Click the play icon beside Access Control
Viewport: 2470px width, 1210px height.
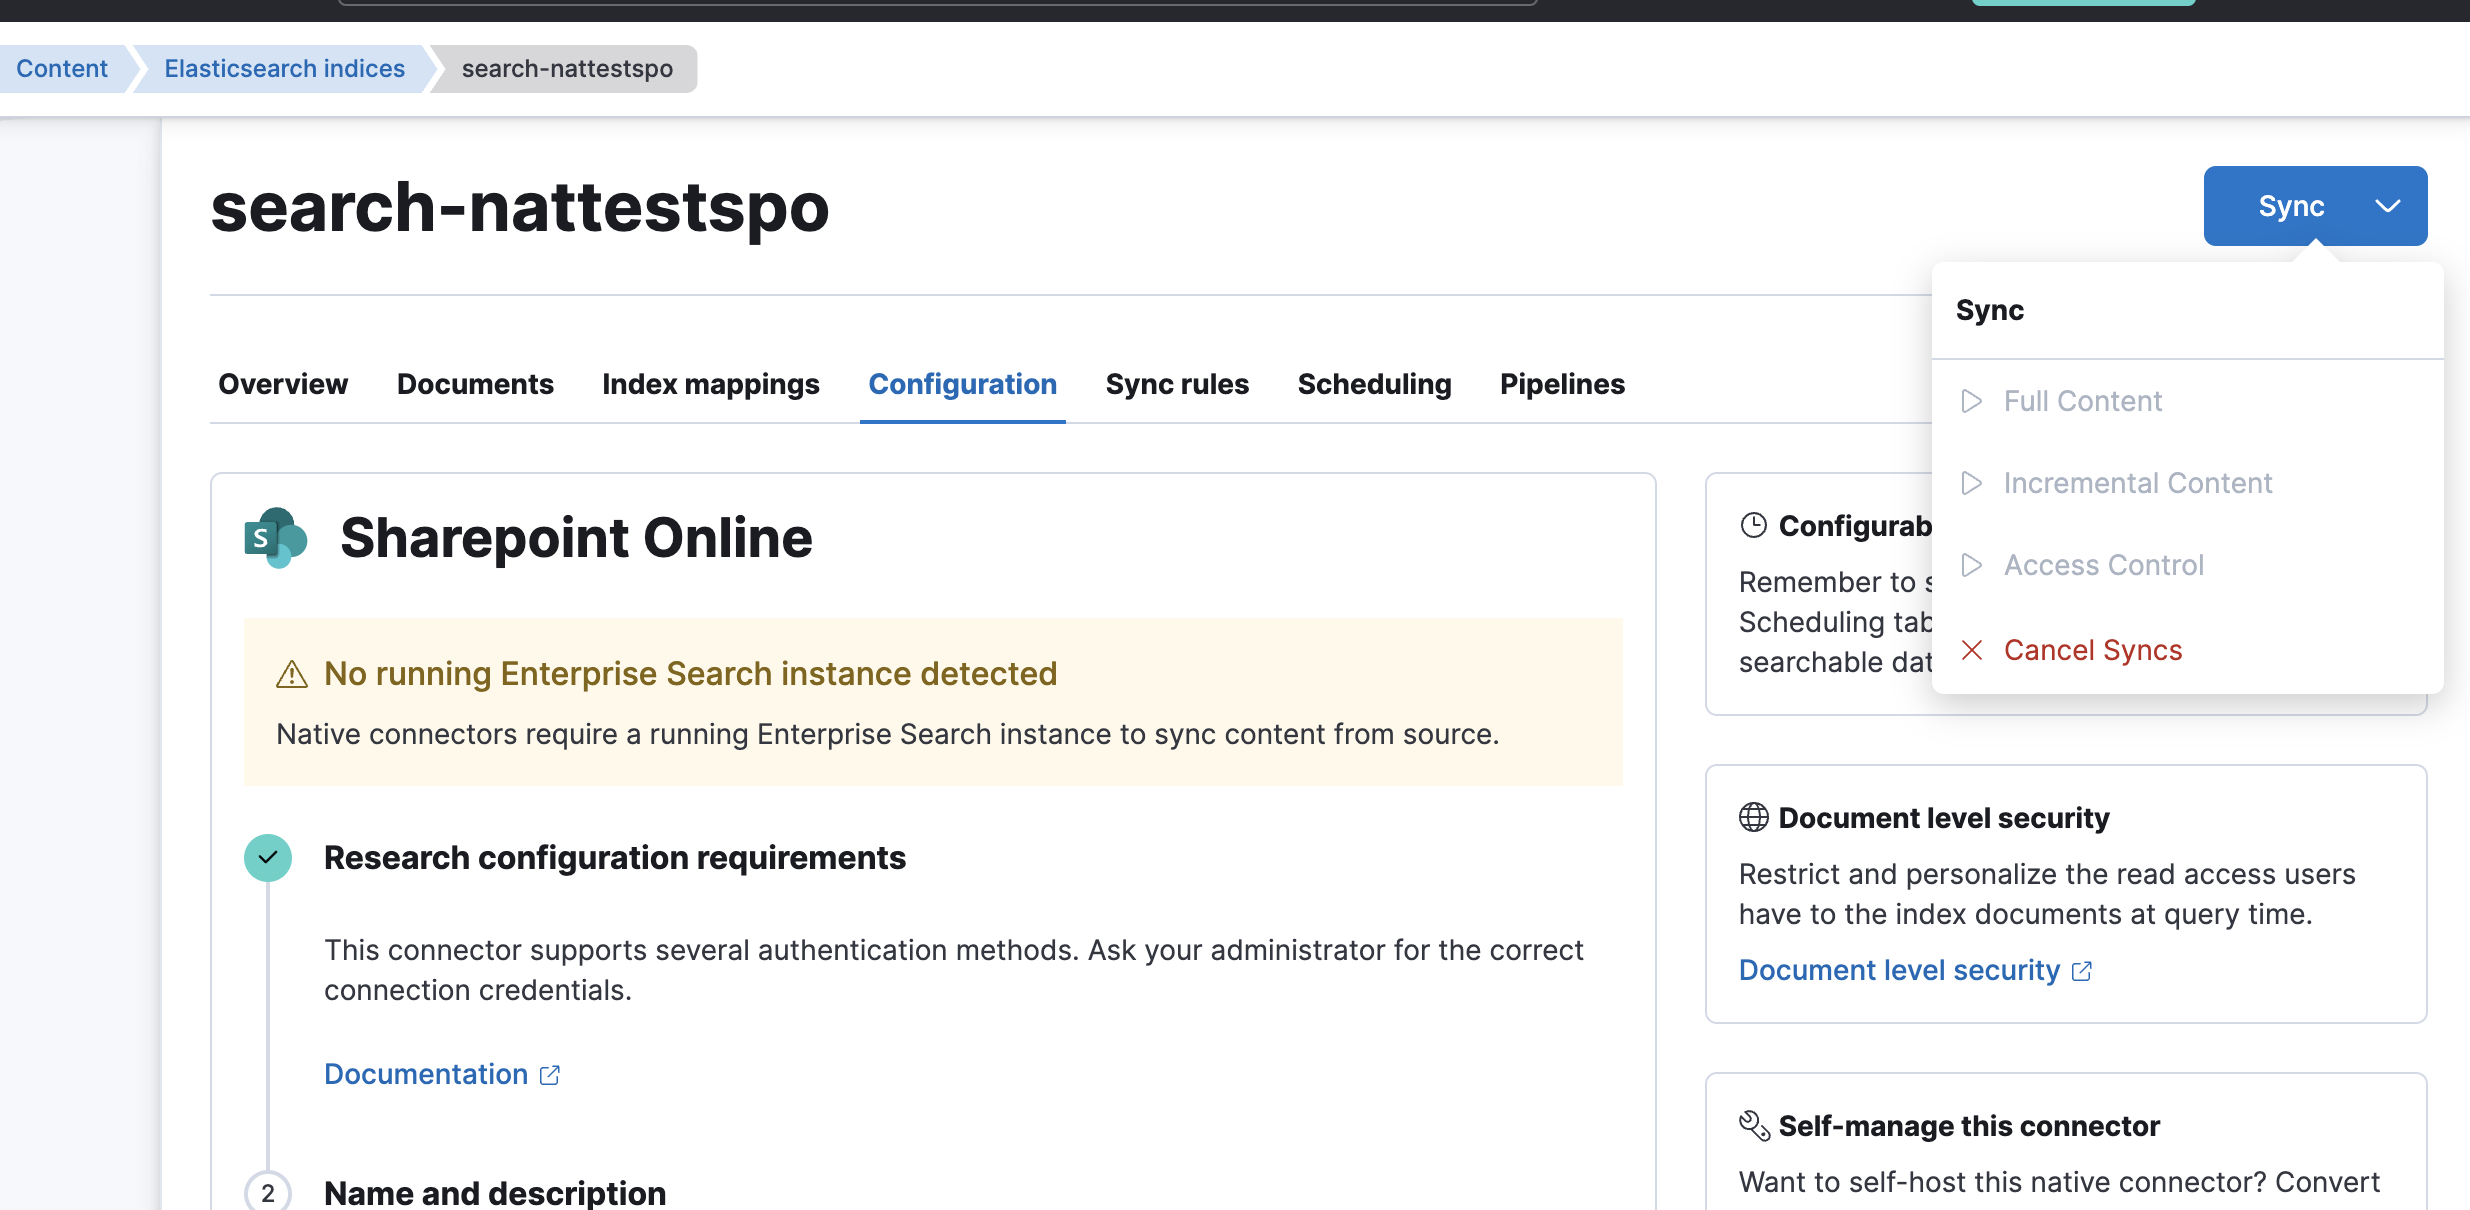point(1972,565)
